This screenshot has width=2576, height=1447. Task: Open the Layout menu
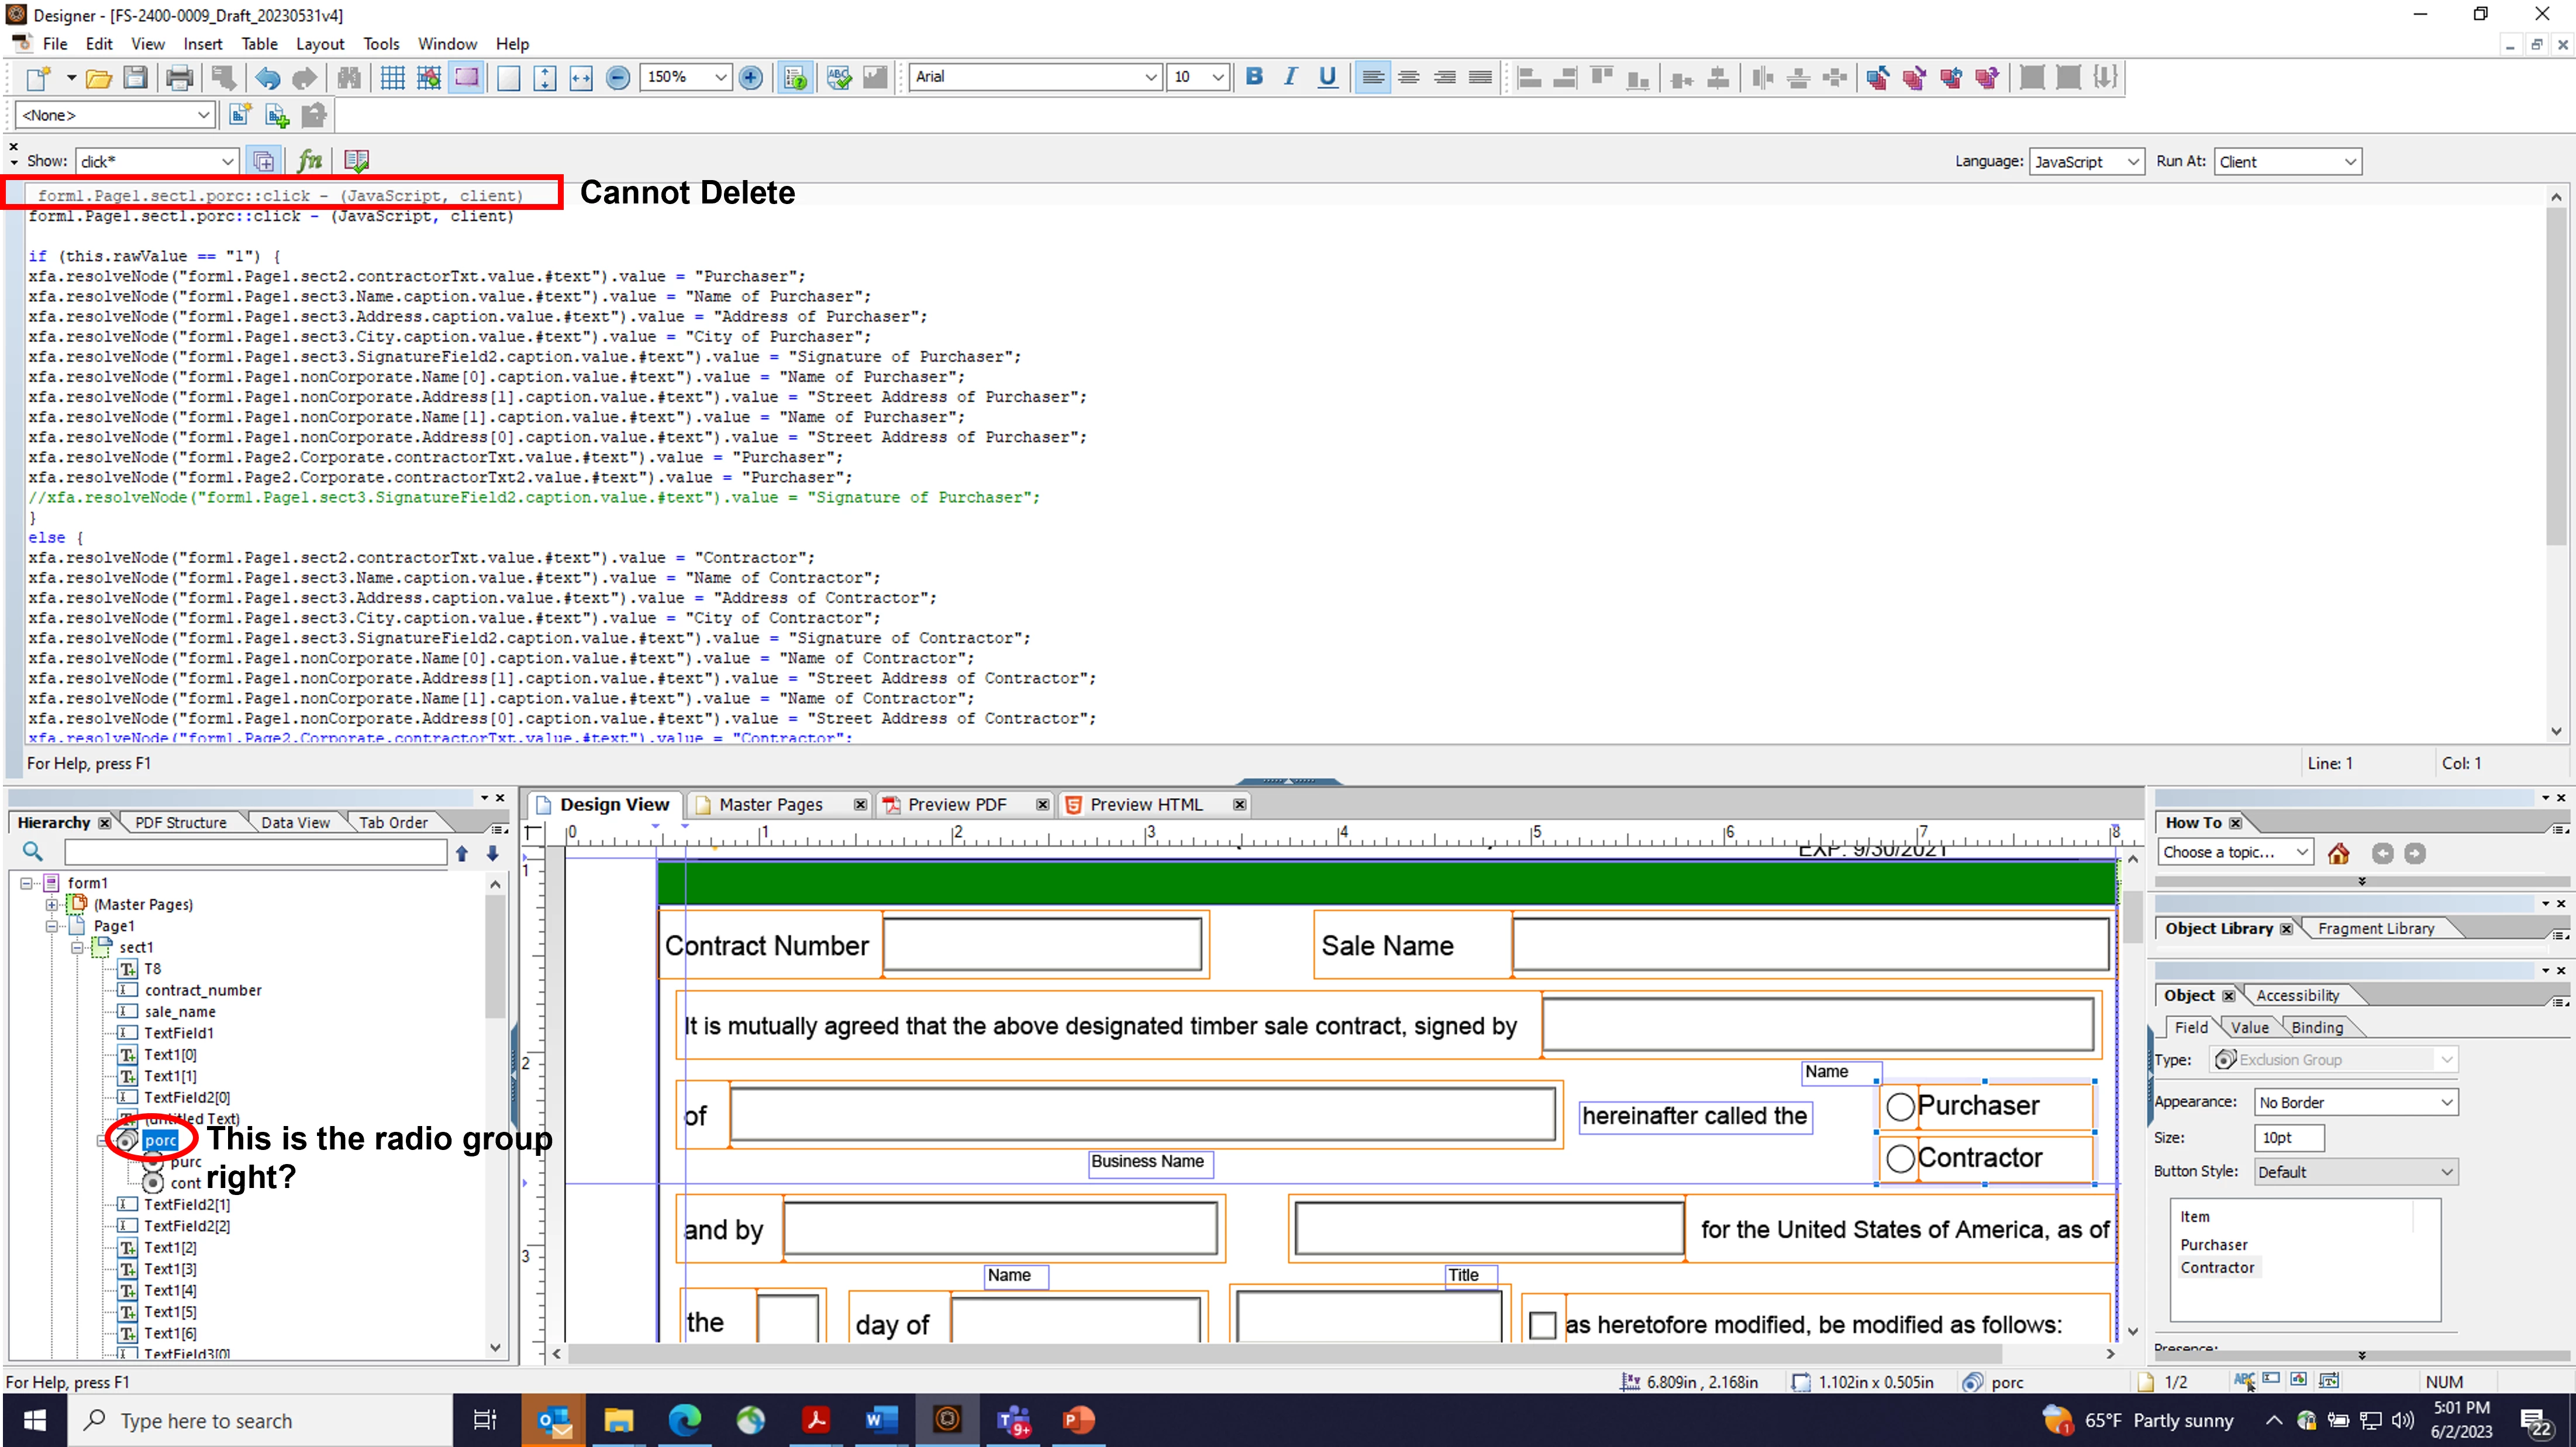coord(319,44)
